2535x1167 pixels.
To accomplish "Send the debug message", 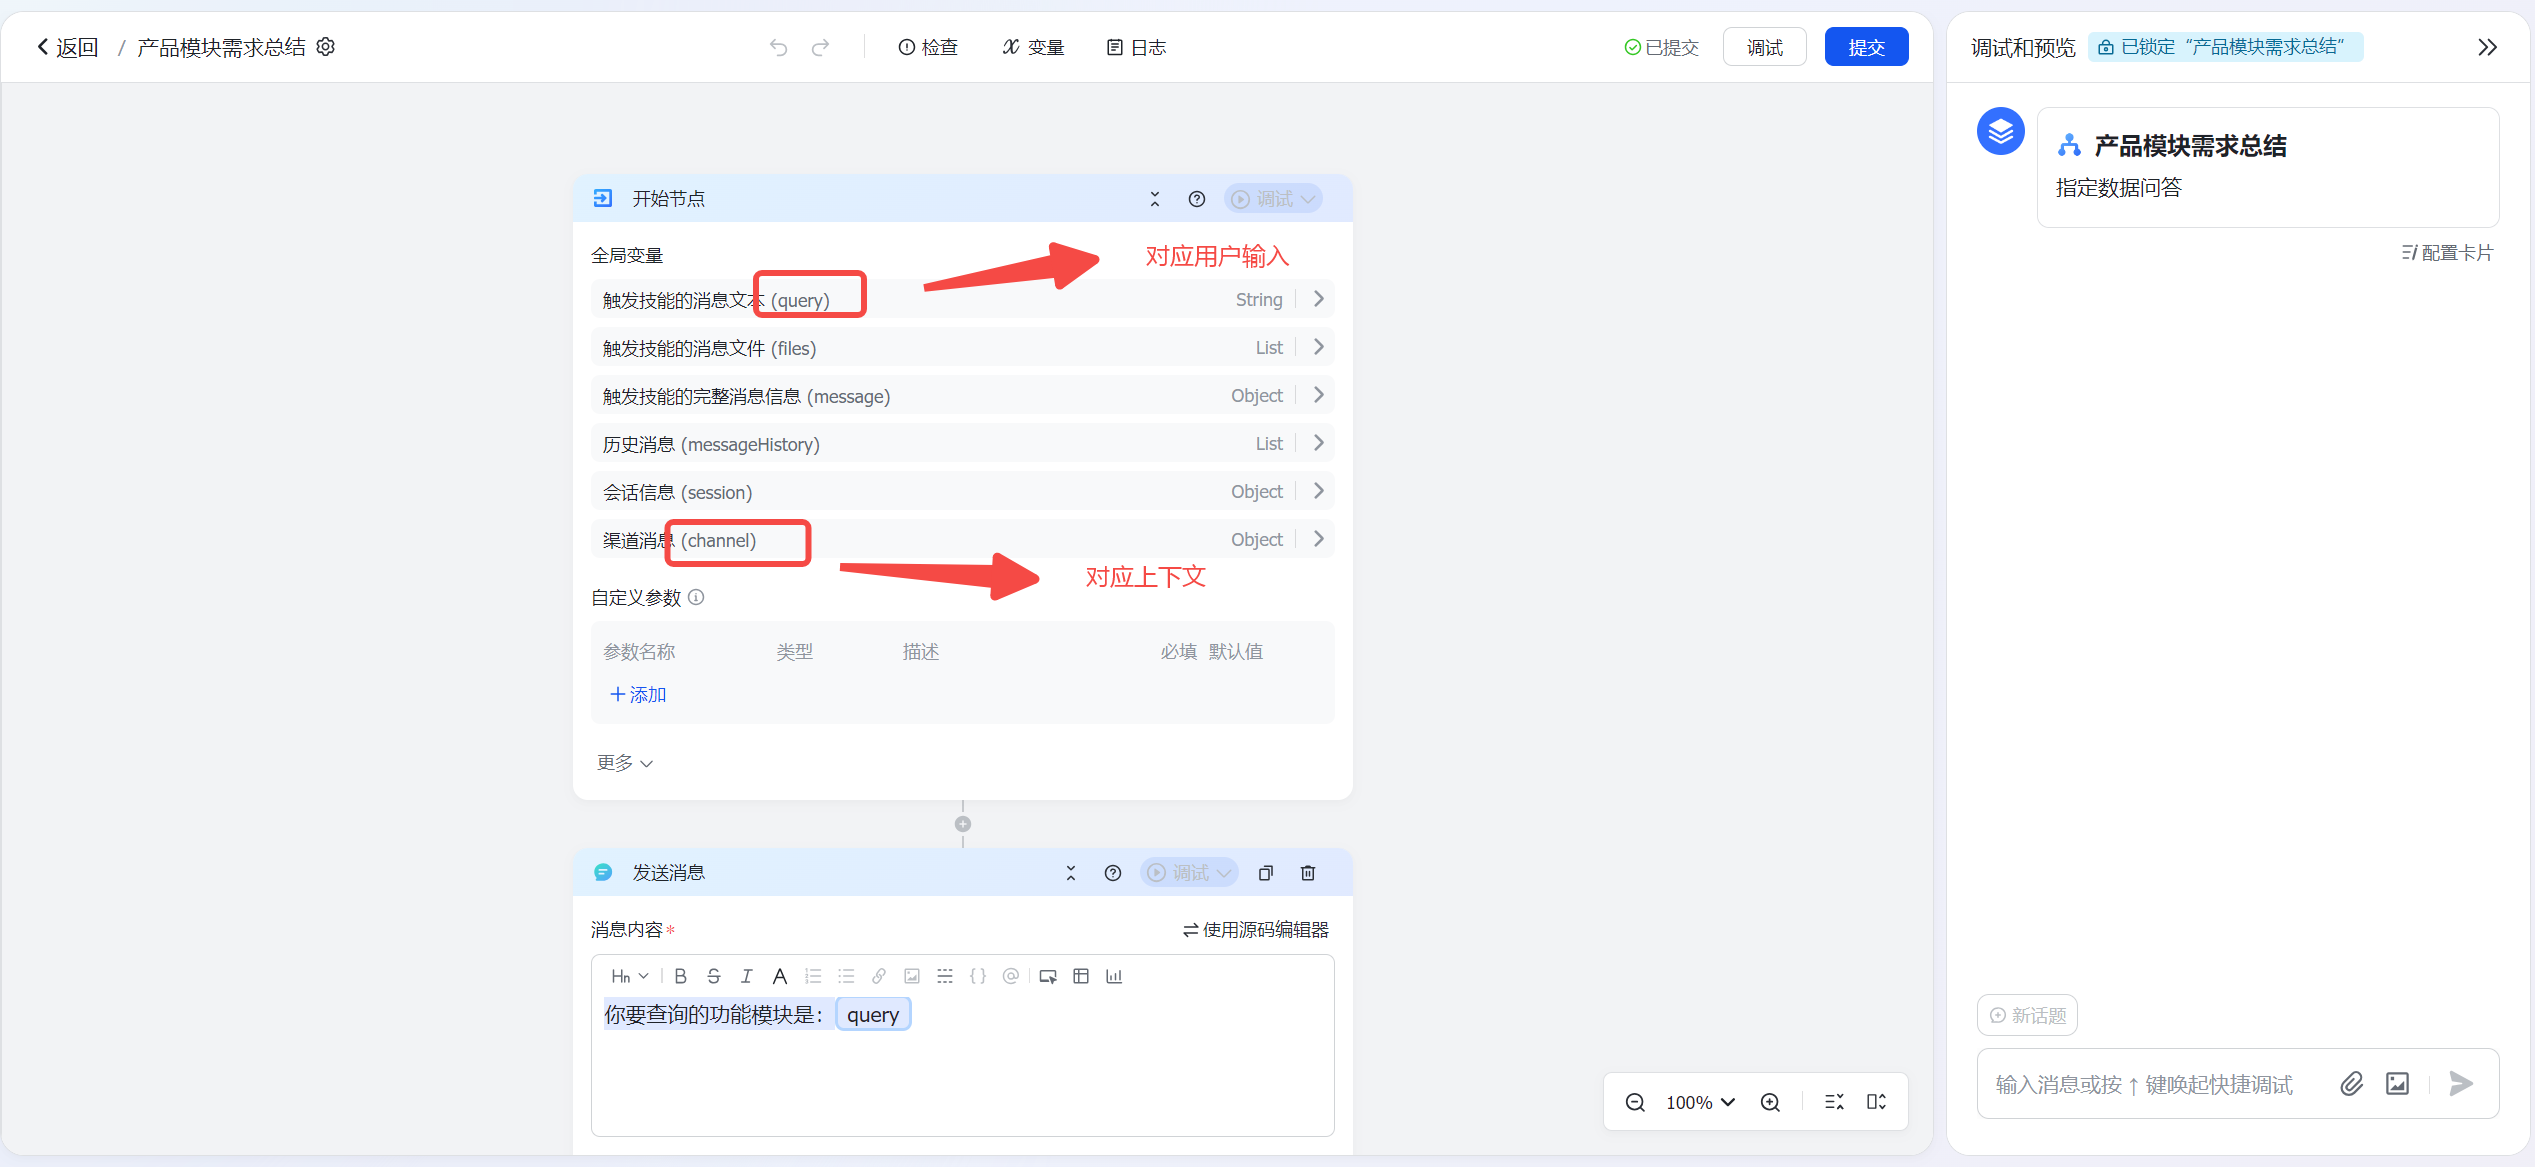I will [2462, 1083].
